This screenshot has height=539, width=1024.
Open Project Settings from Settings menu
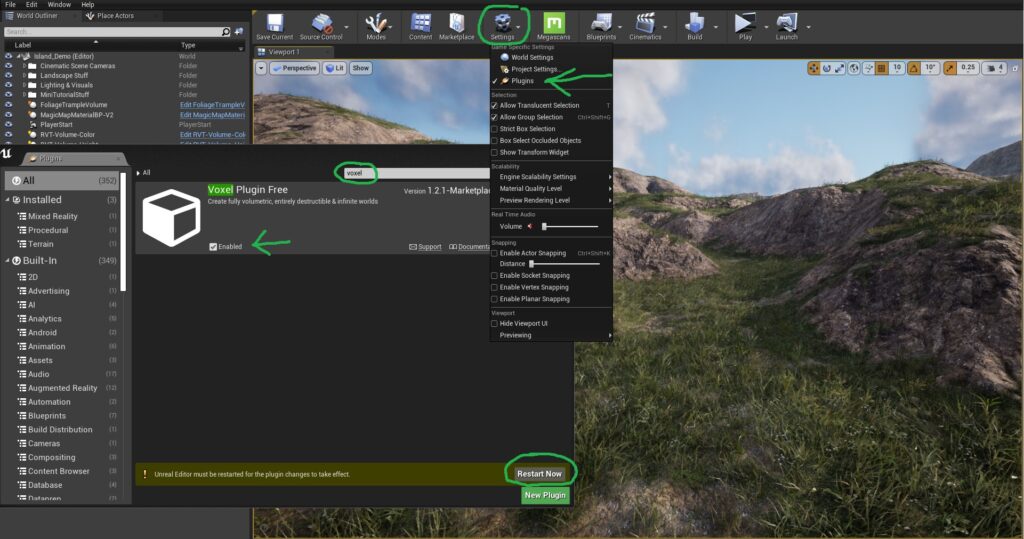(x=534, y=69)
